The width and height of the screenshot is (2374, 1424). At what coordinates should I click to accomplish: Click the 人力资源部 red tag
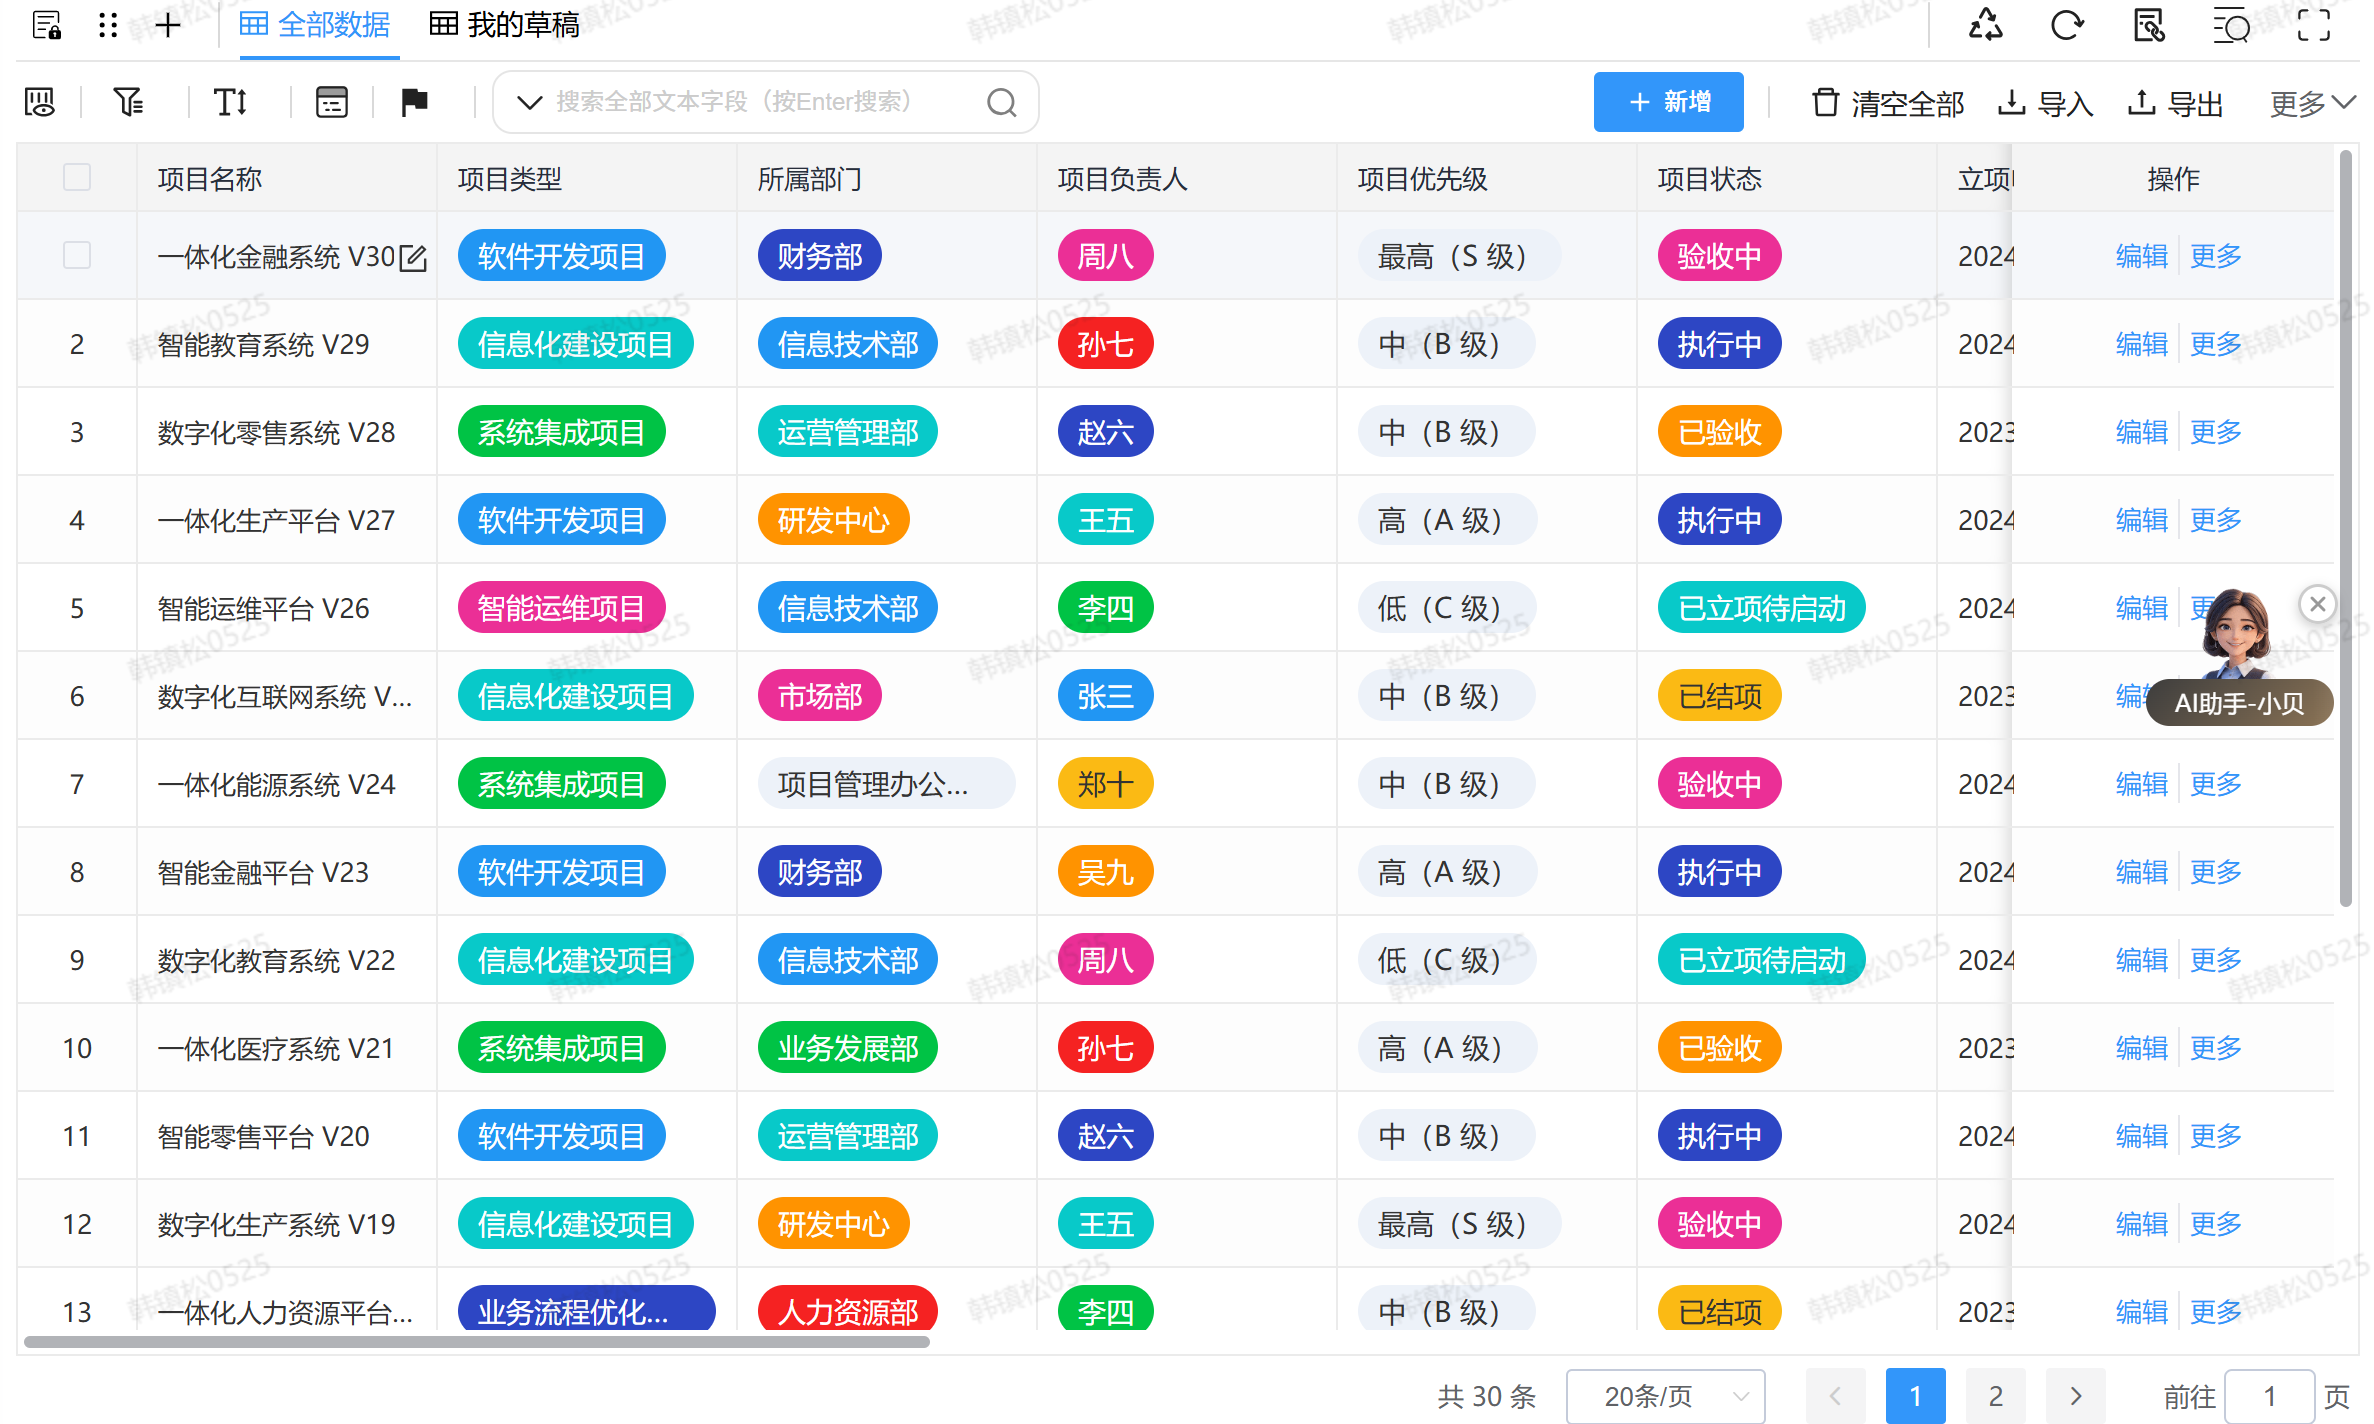click(x=848, y=1310)
